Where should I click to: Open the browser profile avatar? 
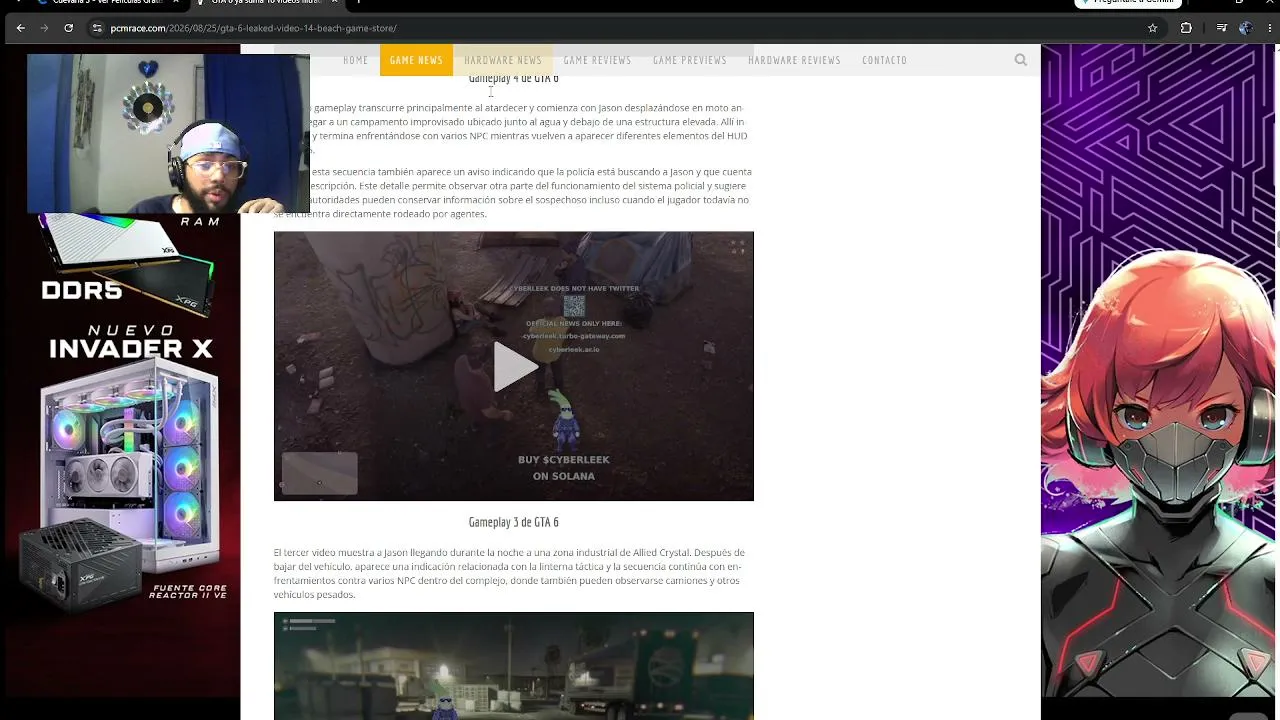(1245, 28)
